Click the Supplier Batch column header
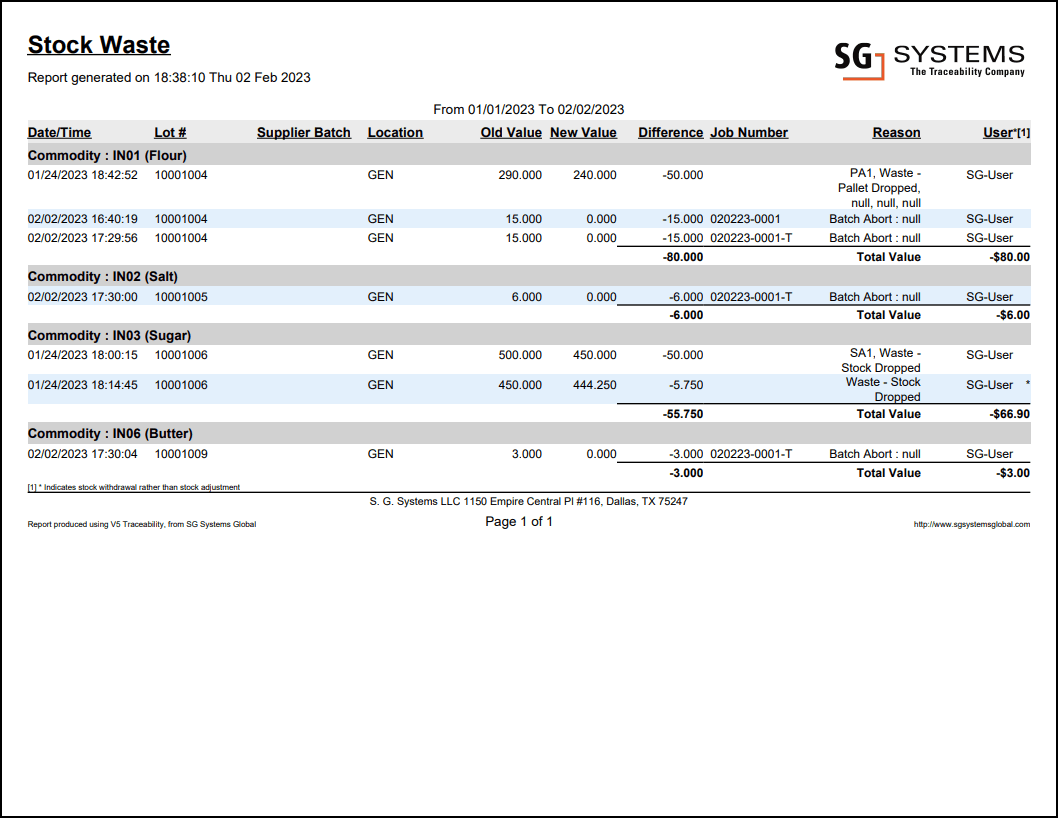The image size is (1058, 818). [x=304, y=132]
